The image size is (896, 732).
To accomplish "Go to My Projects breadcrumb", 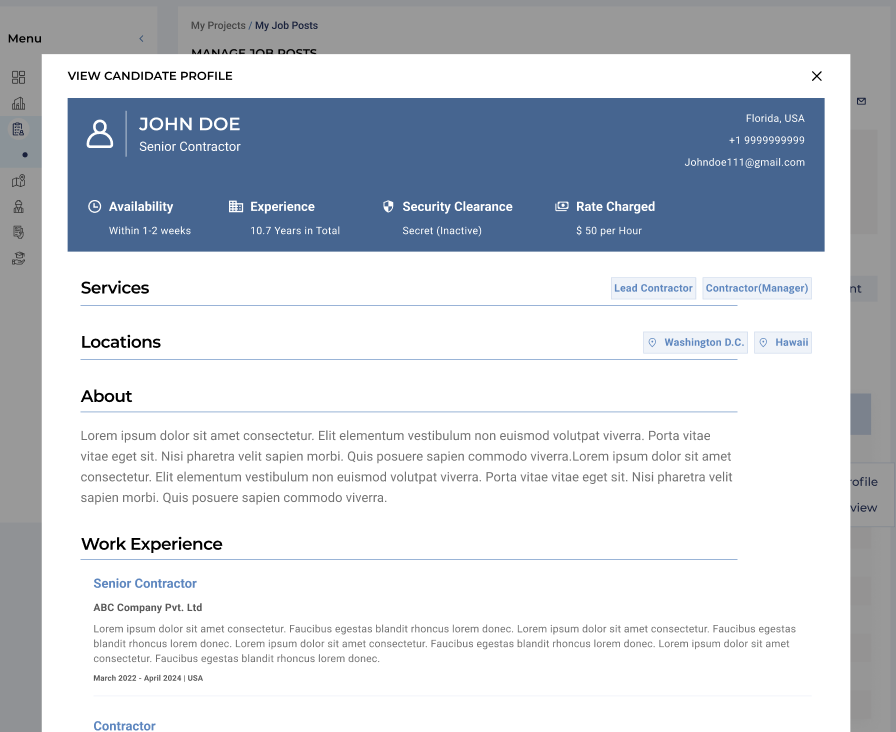I will click(217, 26).
